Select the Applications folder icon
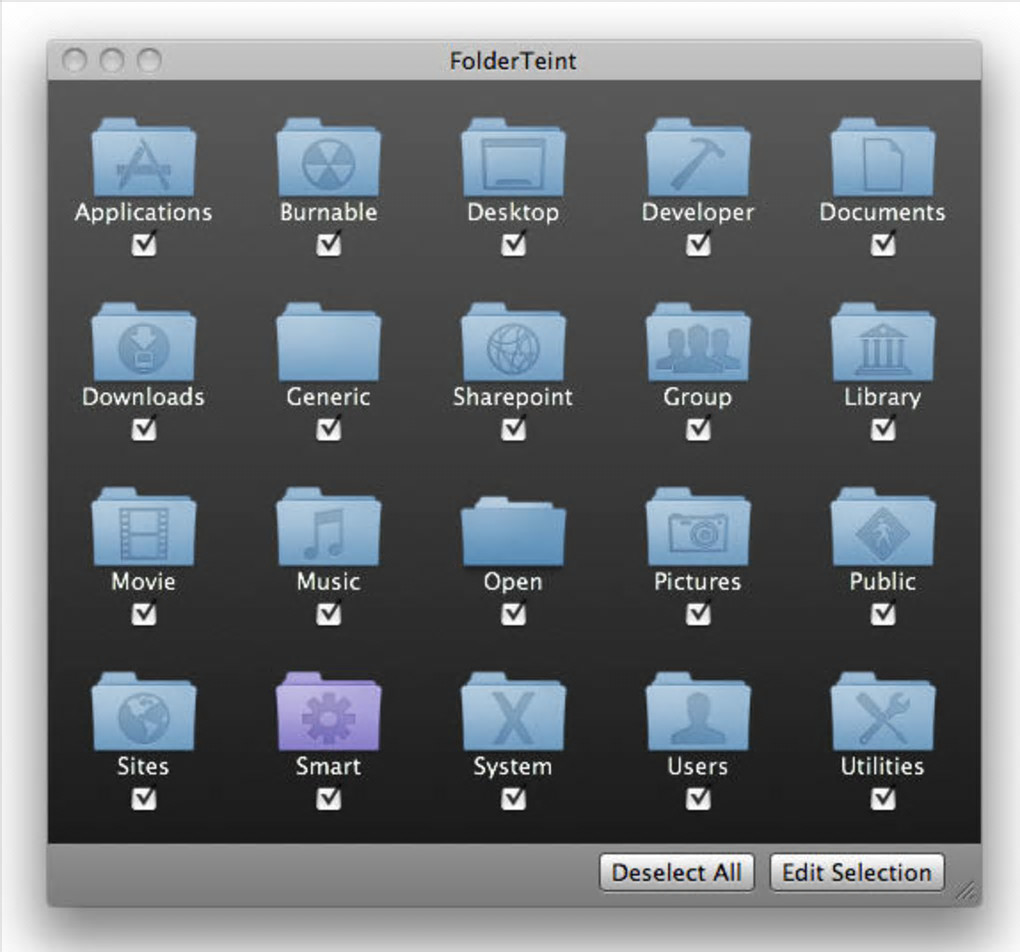 (143, 157)
